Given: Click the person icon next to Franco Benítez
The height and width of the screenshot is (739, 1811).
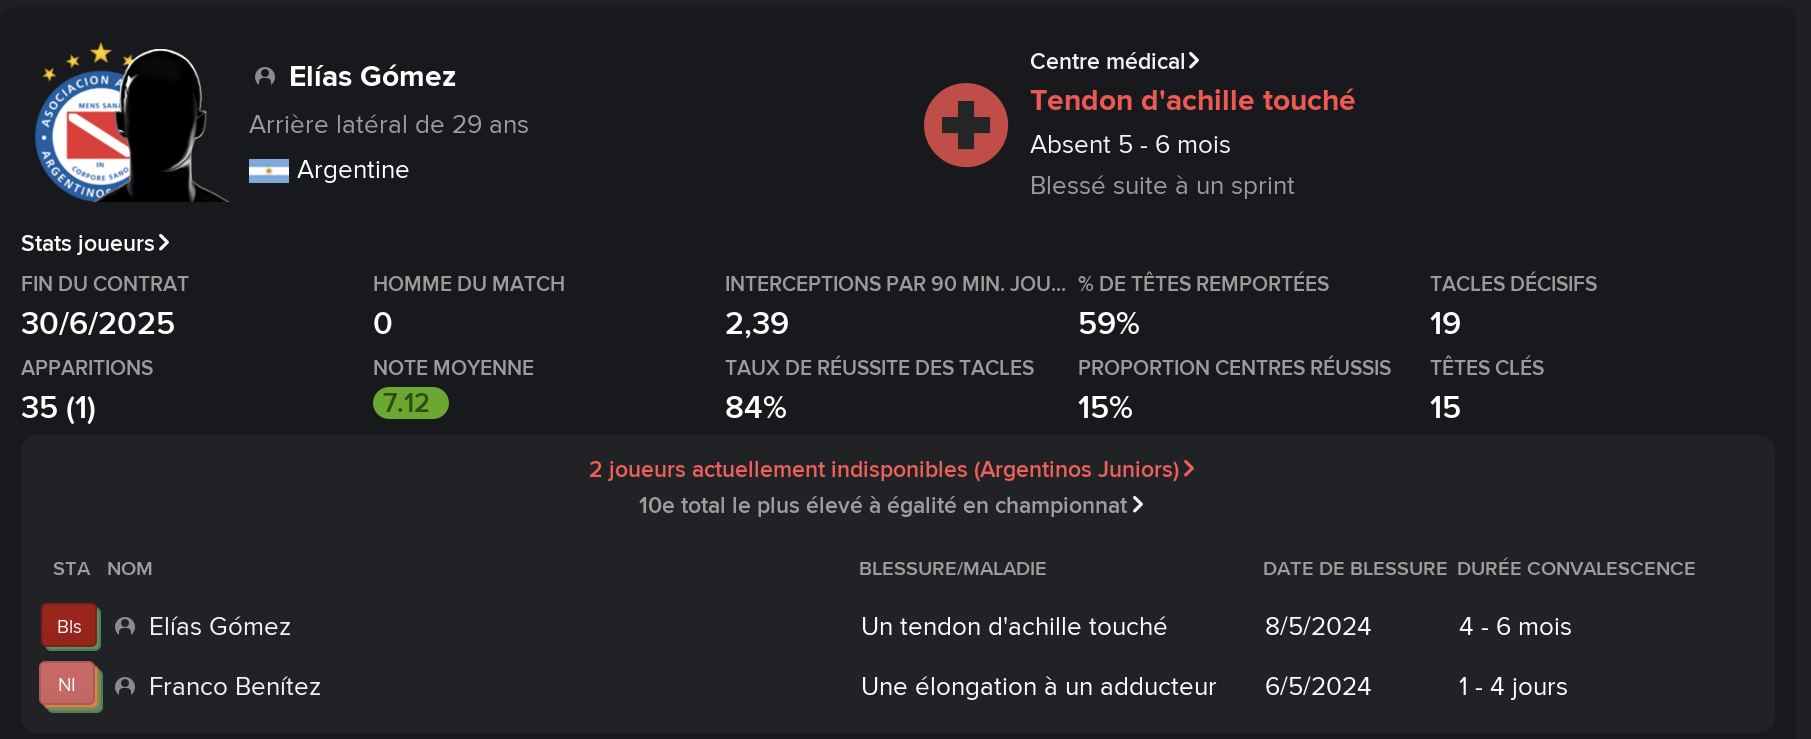Looking at the screenshot, I should (x=125, y=687).
